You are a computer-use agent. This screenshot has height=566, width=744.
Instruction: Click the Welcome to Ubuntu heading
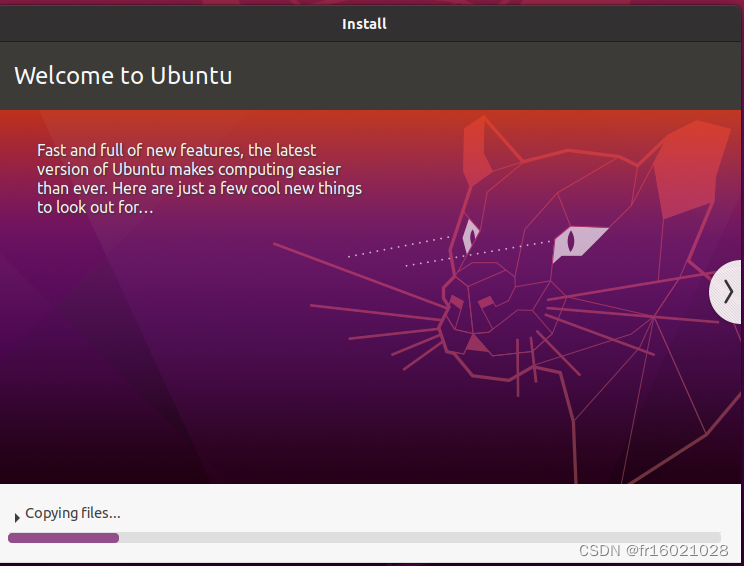(x=123, y=75)
